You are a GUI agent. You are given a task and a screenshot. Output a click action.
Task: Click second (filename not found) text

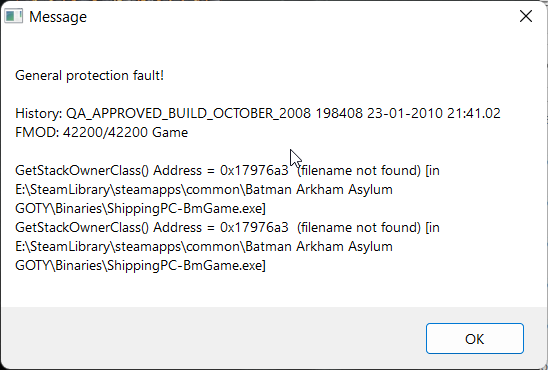(359, 227)
